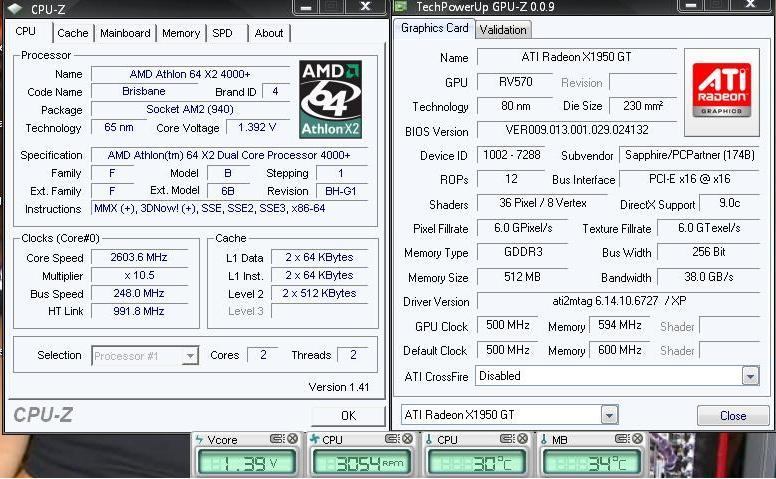The height and width of the screenshot is (479, 776).
Task: Click the Package value 'Socket AM2 (940)'
Action: (x=190, y=109)
